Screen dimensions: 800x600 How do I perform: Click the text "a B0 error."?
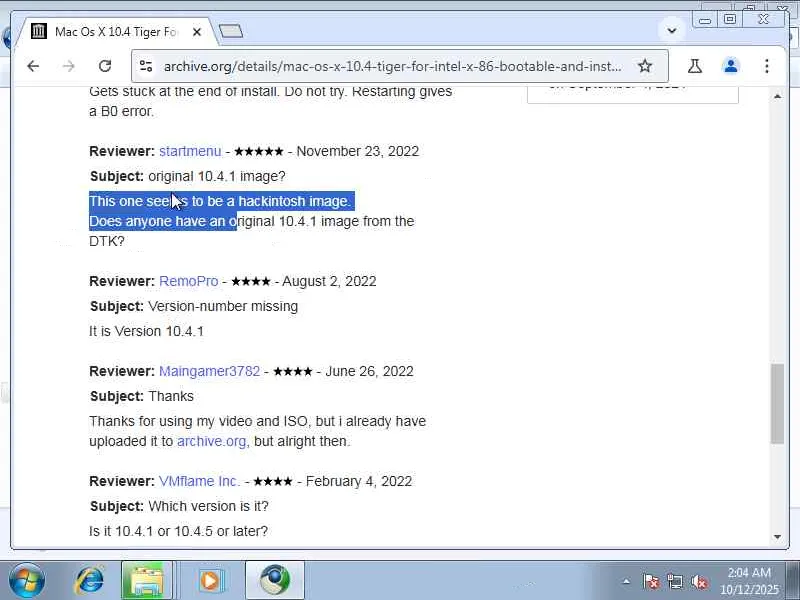(x=121, y=111)
